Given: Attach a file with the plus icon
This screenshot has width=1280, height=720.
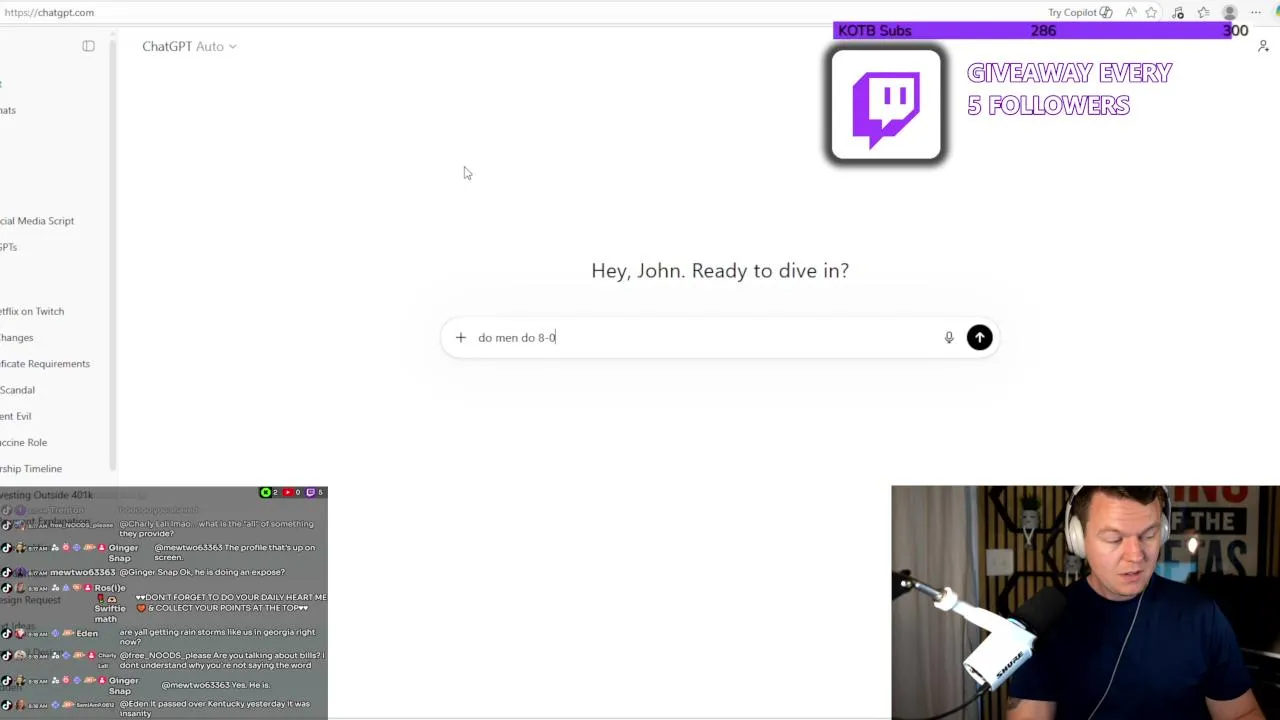Looking at the screenshot, I should (x=460, y=338).
